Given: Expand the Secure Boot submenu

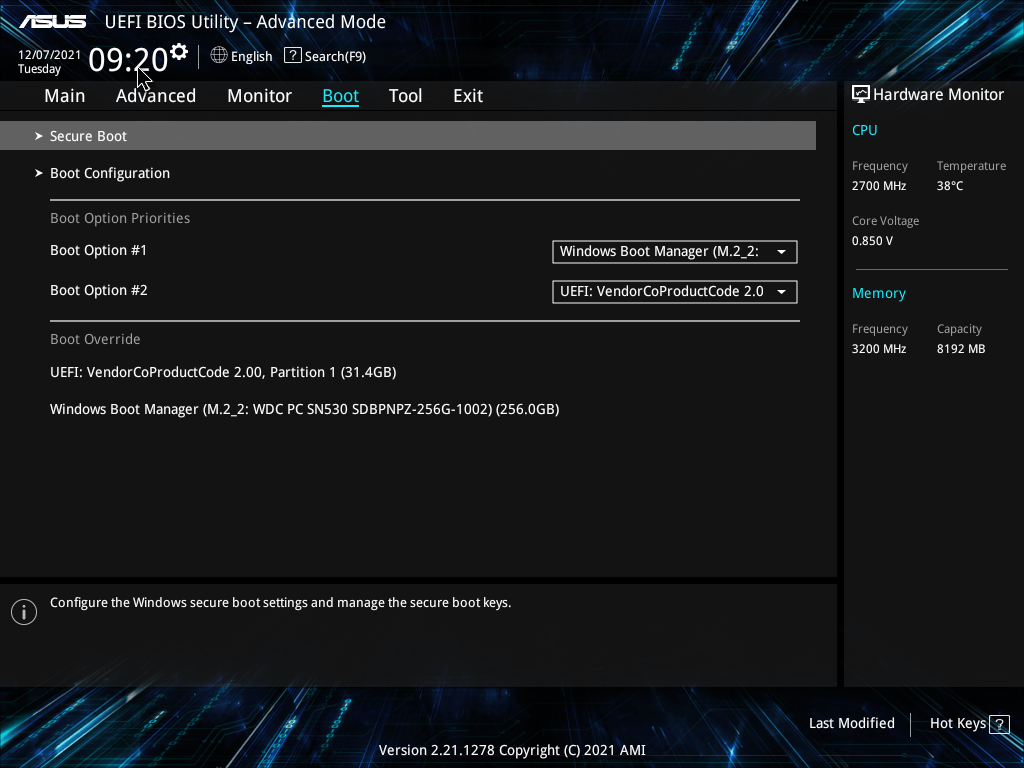Looking at the screenshot, I should click(408, 136).
